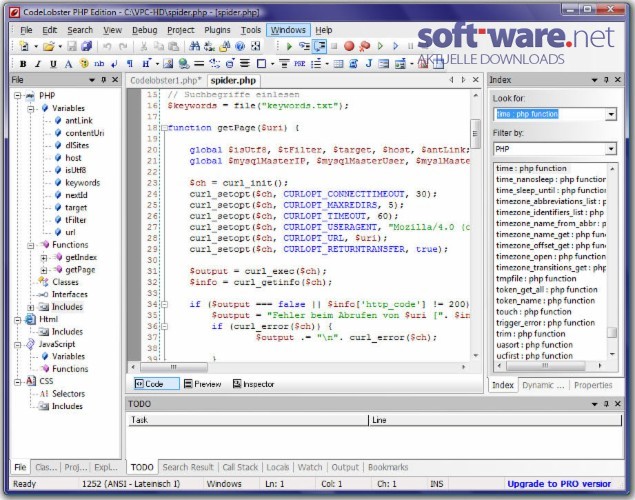Screen dimensions: 635x500
Task: Create a new file with toolbar icon
Action: click(24, 46)
